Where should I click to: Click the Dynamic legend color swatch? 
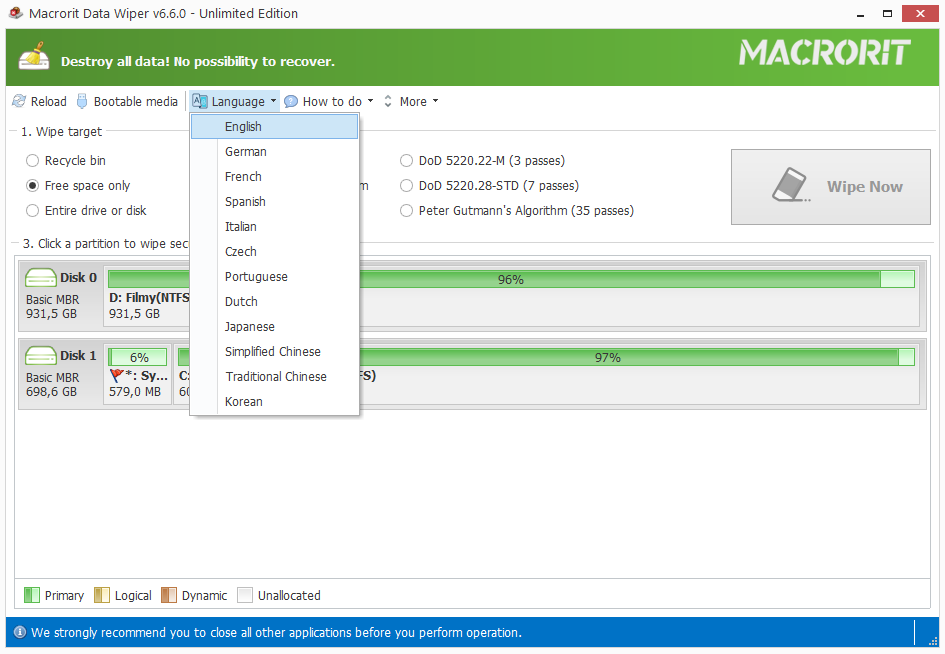click(169, 596)
